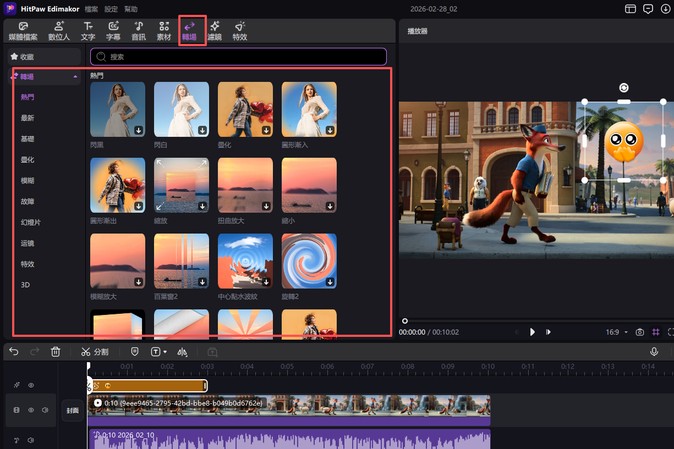
Task: Click the redo arrow in timeline toolbar
Action: coord(34,352)
